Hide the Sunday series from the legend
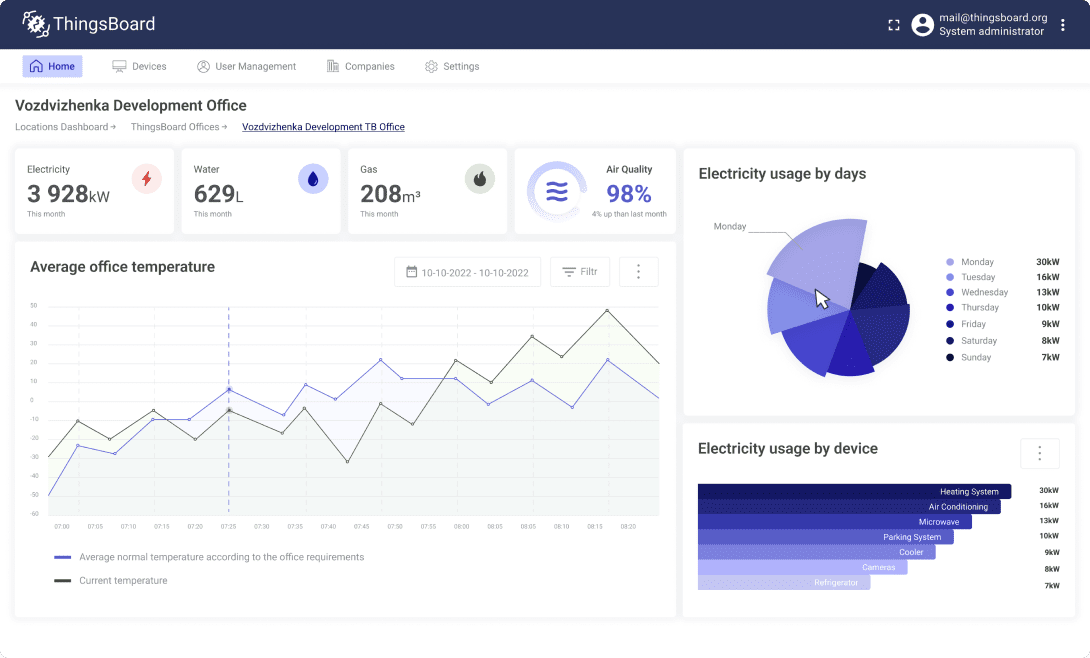The image size is (1090, 658). click(974, 356)
